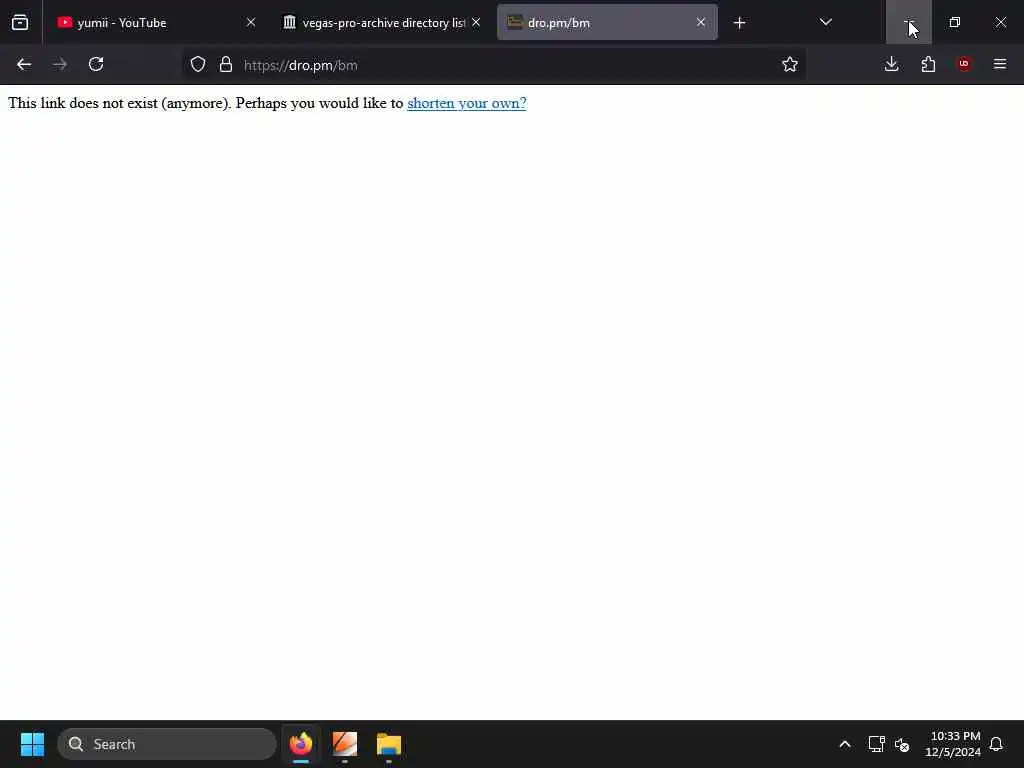The height and width of the screenshot is (768, 1024).
Task: Switch to the yumii - YouTube tab
Action: click(157, 23)
